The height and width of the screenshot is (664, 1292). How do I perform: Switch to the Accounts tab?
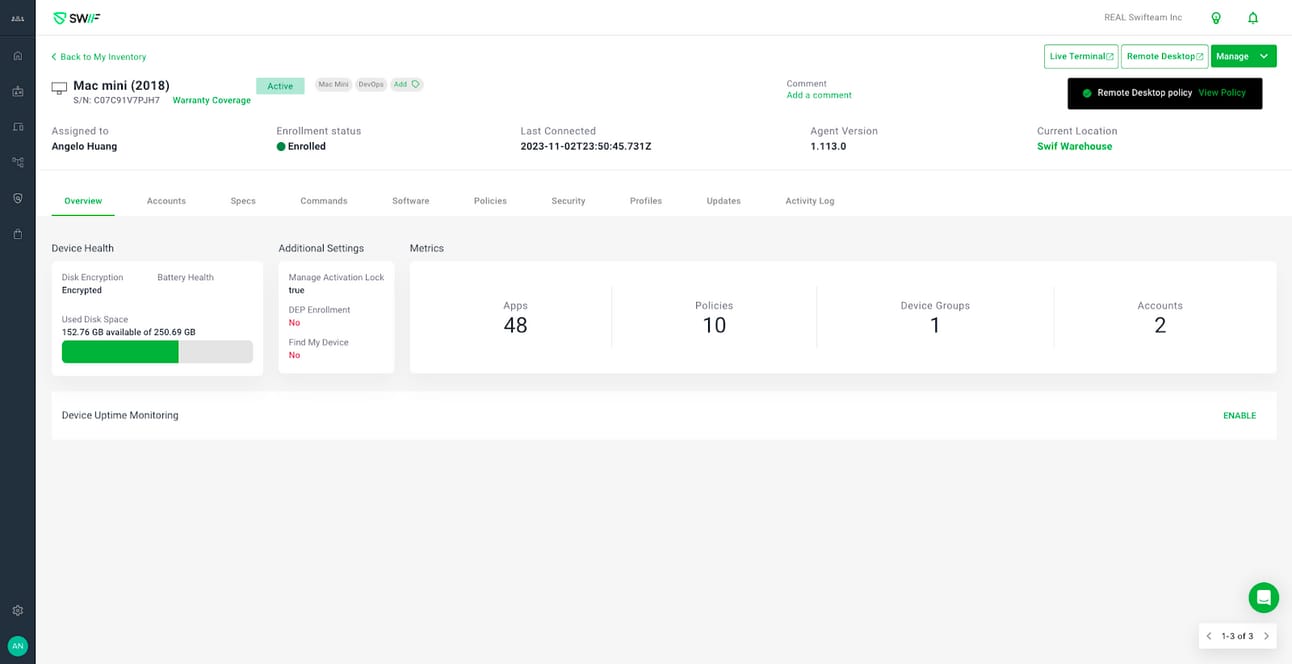coord(166,201)
